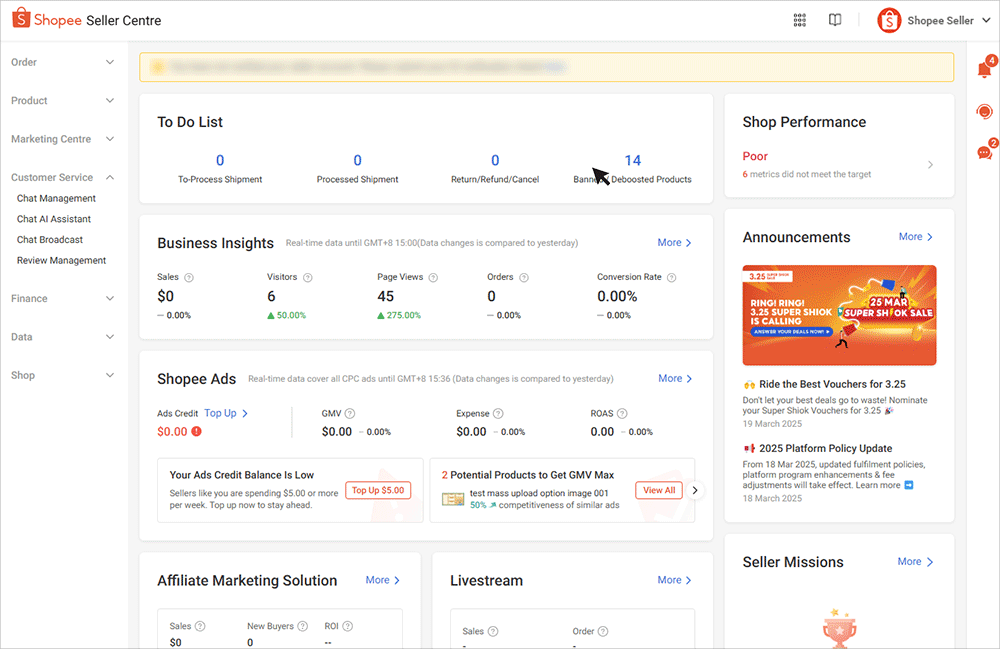Click the help icon next to Expense
The image size is (1000, 649).
pos(498,413)
